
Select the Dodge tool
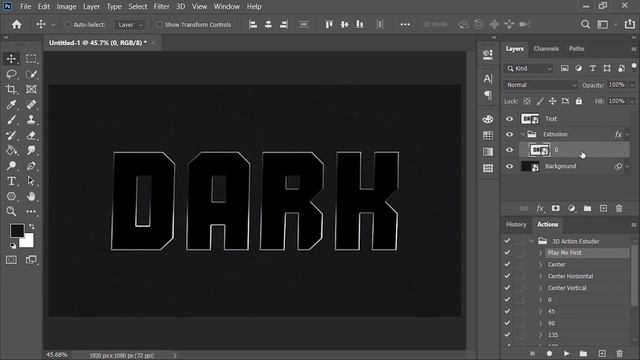point(11,166)
